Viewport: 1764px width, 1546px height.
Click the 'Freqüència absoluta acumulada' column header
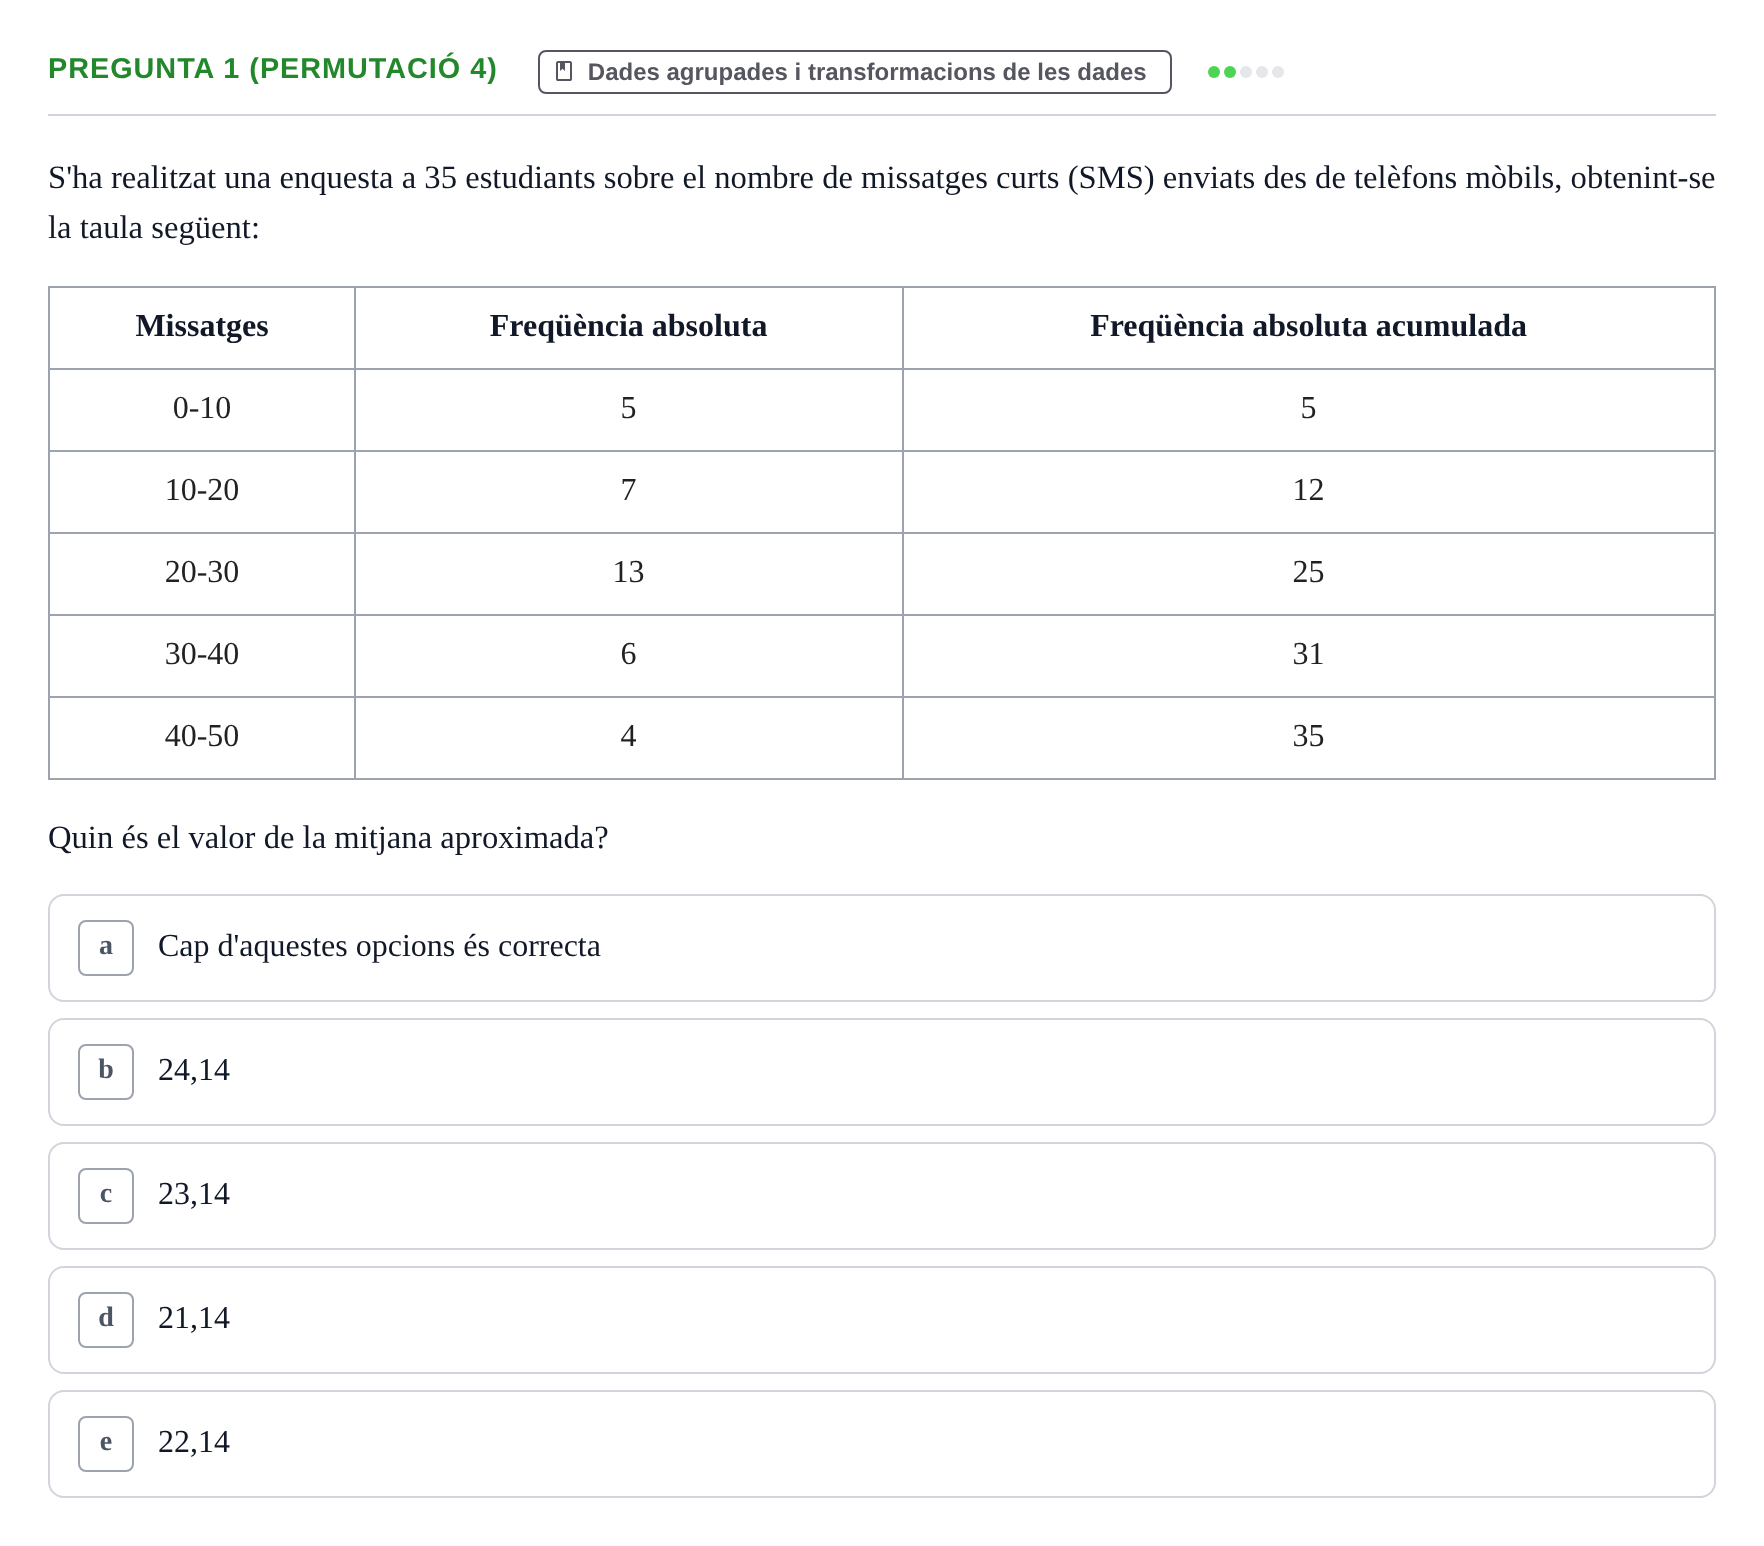coord(1309,328)
